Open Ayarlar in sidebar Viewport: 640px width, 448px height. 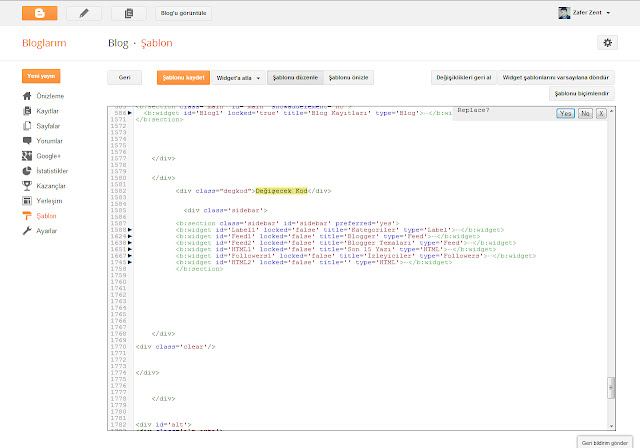click(47, 231)
